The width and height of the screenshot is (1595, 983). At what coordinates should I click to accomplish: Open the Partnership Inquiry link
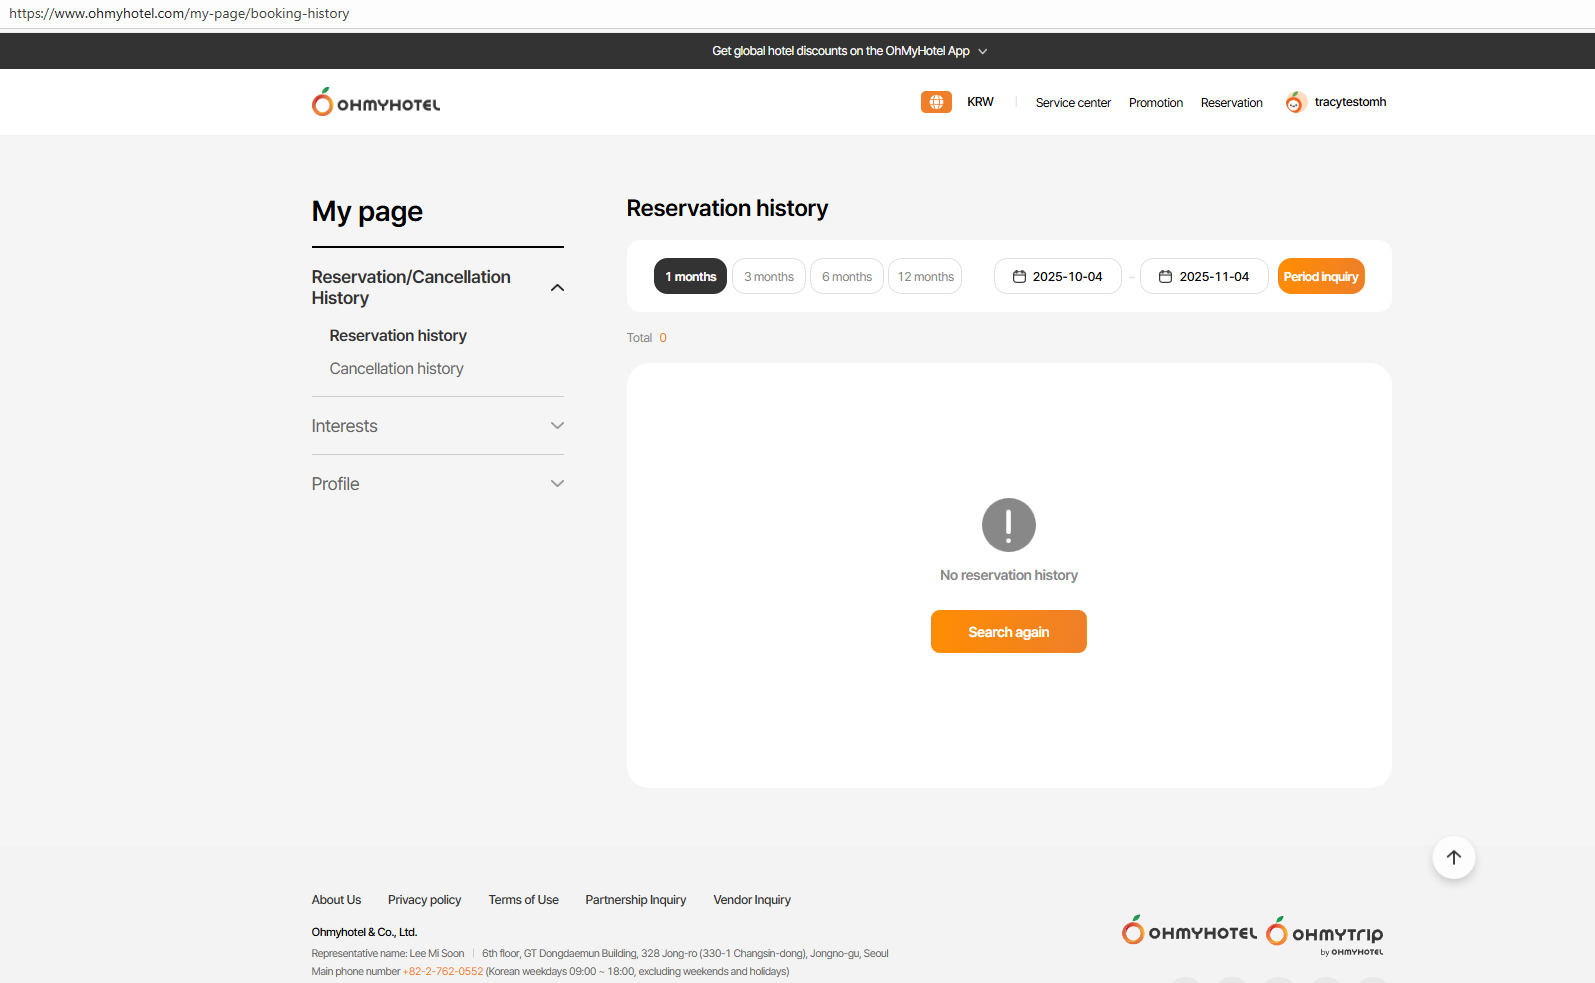point(636,900)
